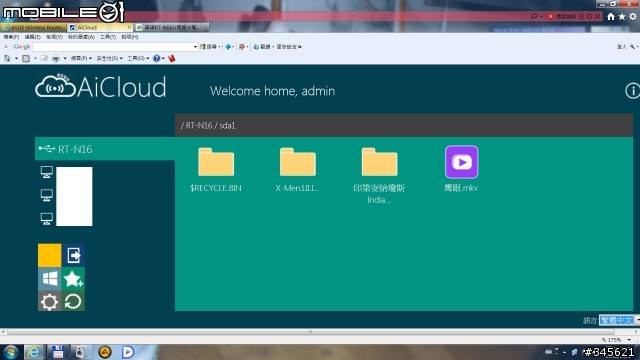Click the yellow tile in sidebar
Viewport: 640px width, 360px height.
[x=49, y=255]
